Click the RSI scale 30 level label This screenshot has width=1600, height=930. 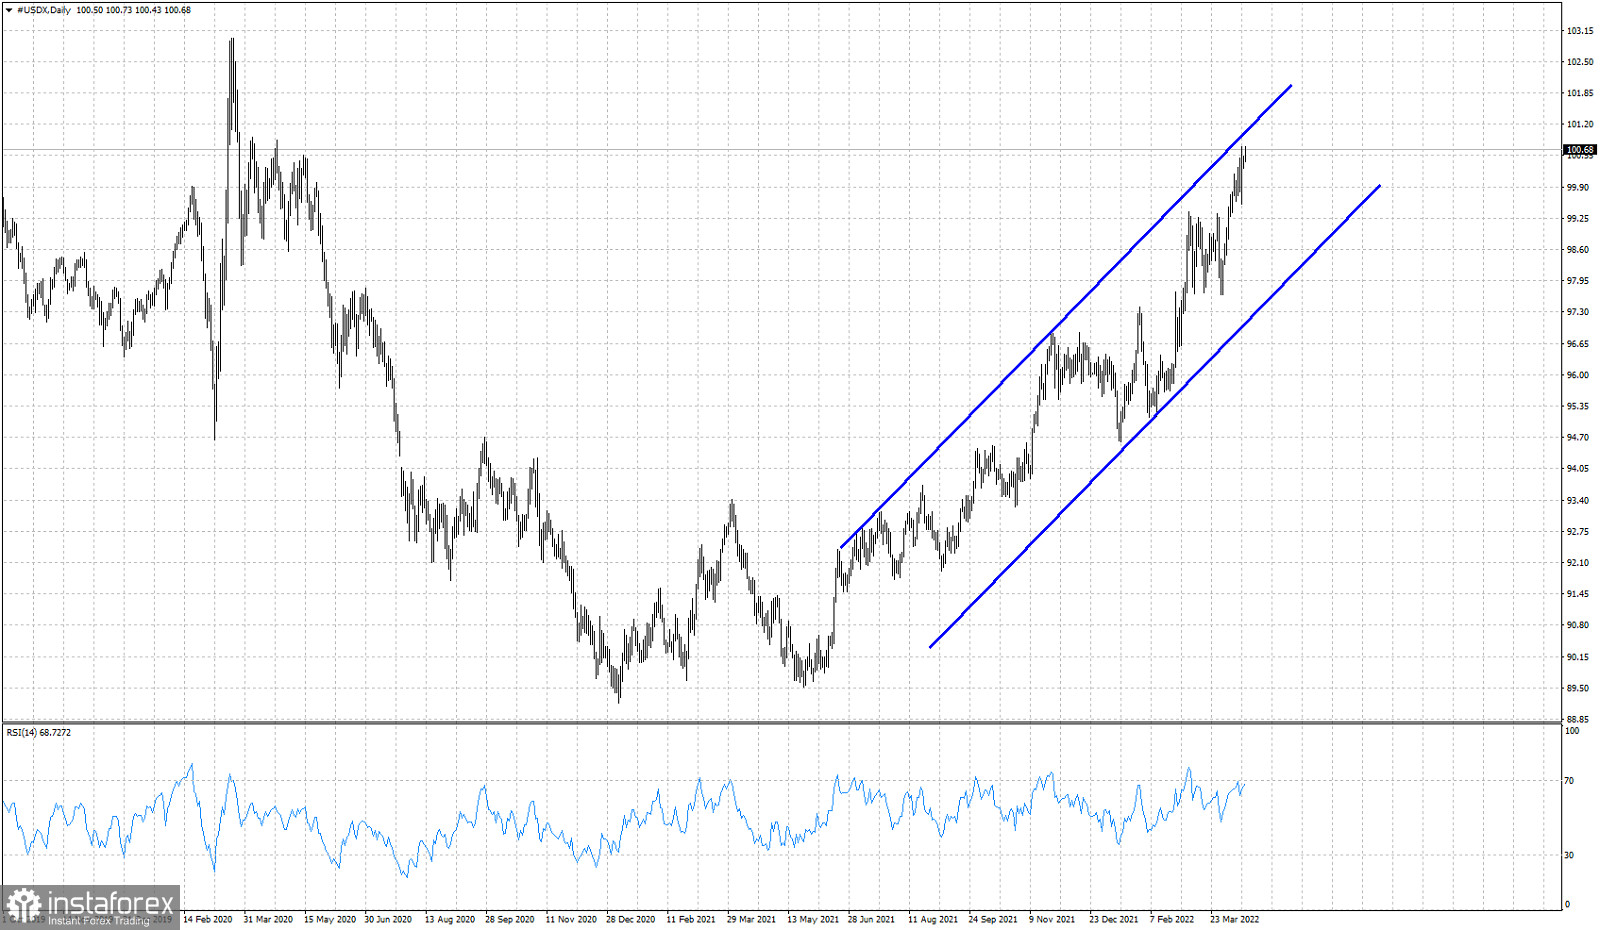coord(1569,856)
